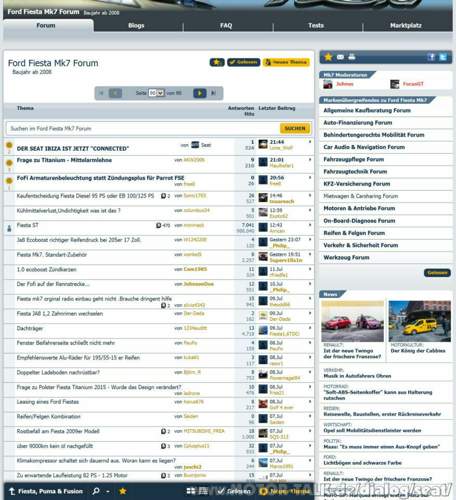The width and height of the screenshot is (456, 500).
Task: Open Reifen & Felgen Forum link
Action: tap(354, 233)
